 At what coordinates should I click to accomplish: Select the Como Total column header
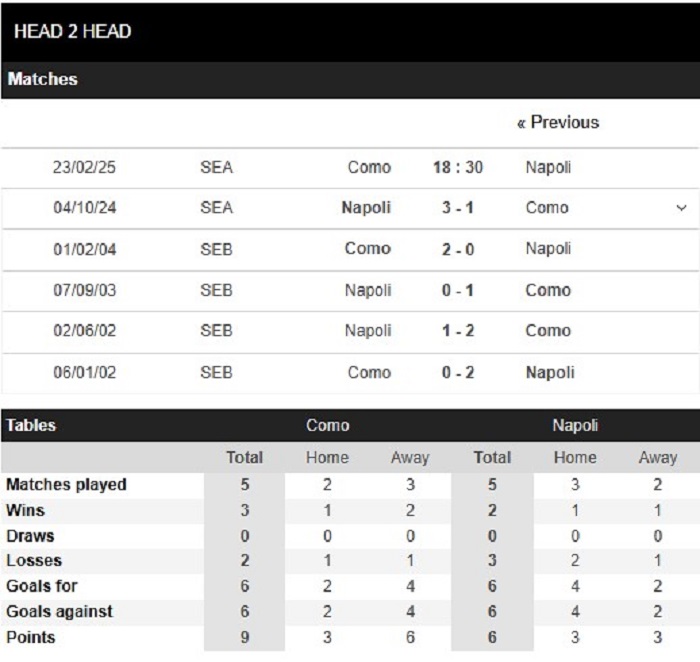point(244,458)
